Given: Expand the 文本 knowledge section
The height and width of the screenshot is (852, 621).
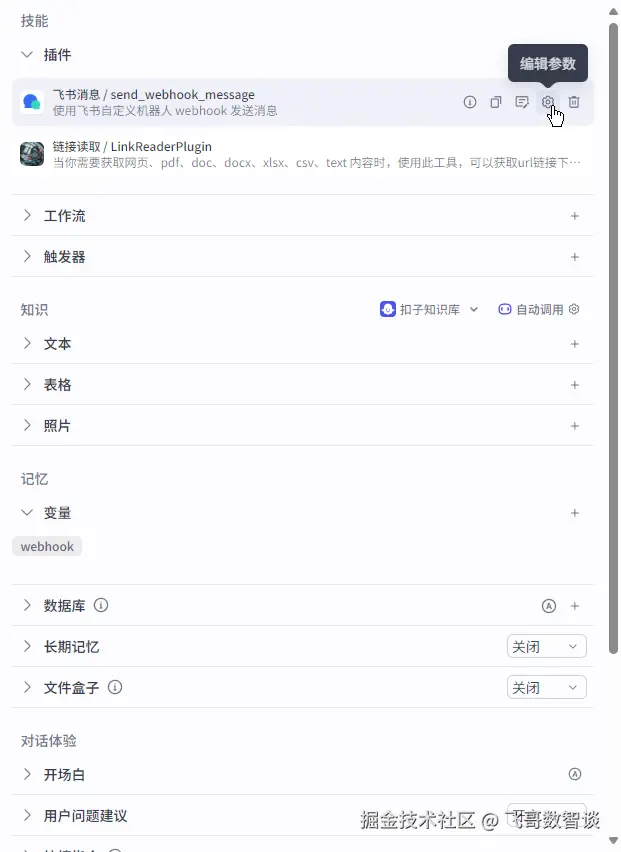Looking at the screenshot, I should point(27,343).
